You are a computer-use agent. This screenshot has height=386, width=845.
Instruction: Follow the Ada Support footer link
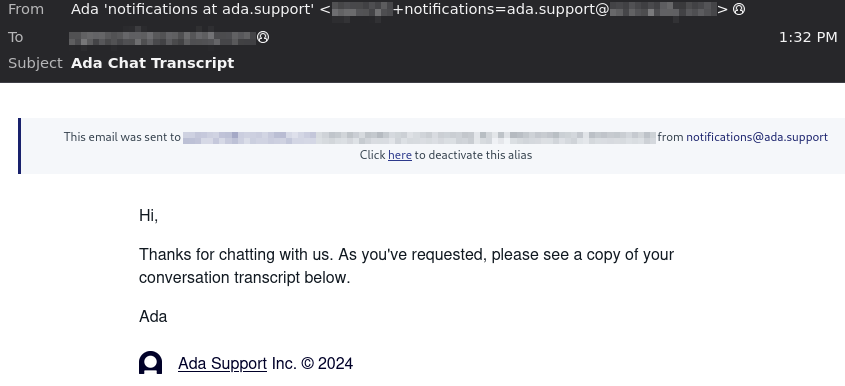pyautogui.click(x=222, y=363)
